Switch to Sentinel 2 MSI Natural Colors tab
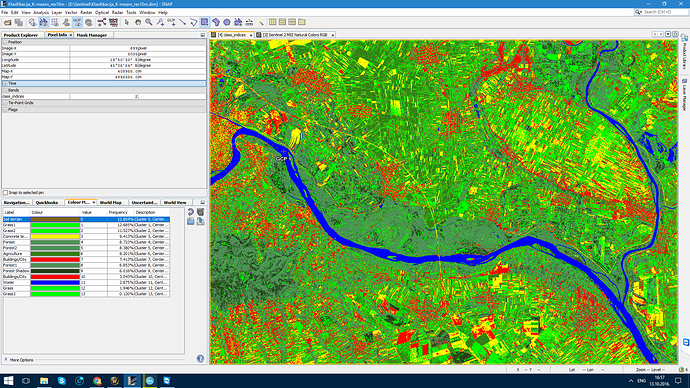Image resolution: width=690 pixels, height=388 pixels. click(x=295, y=35)
